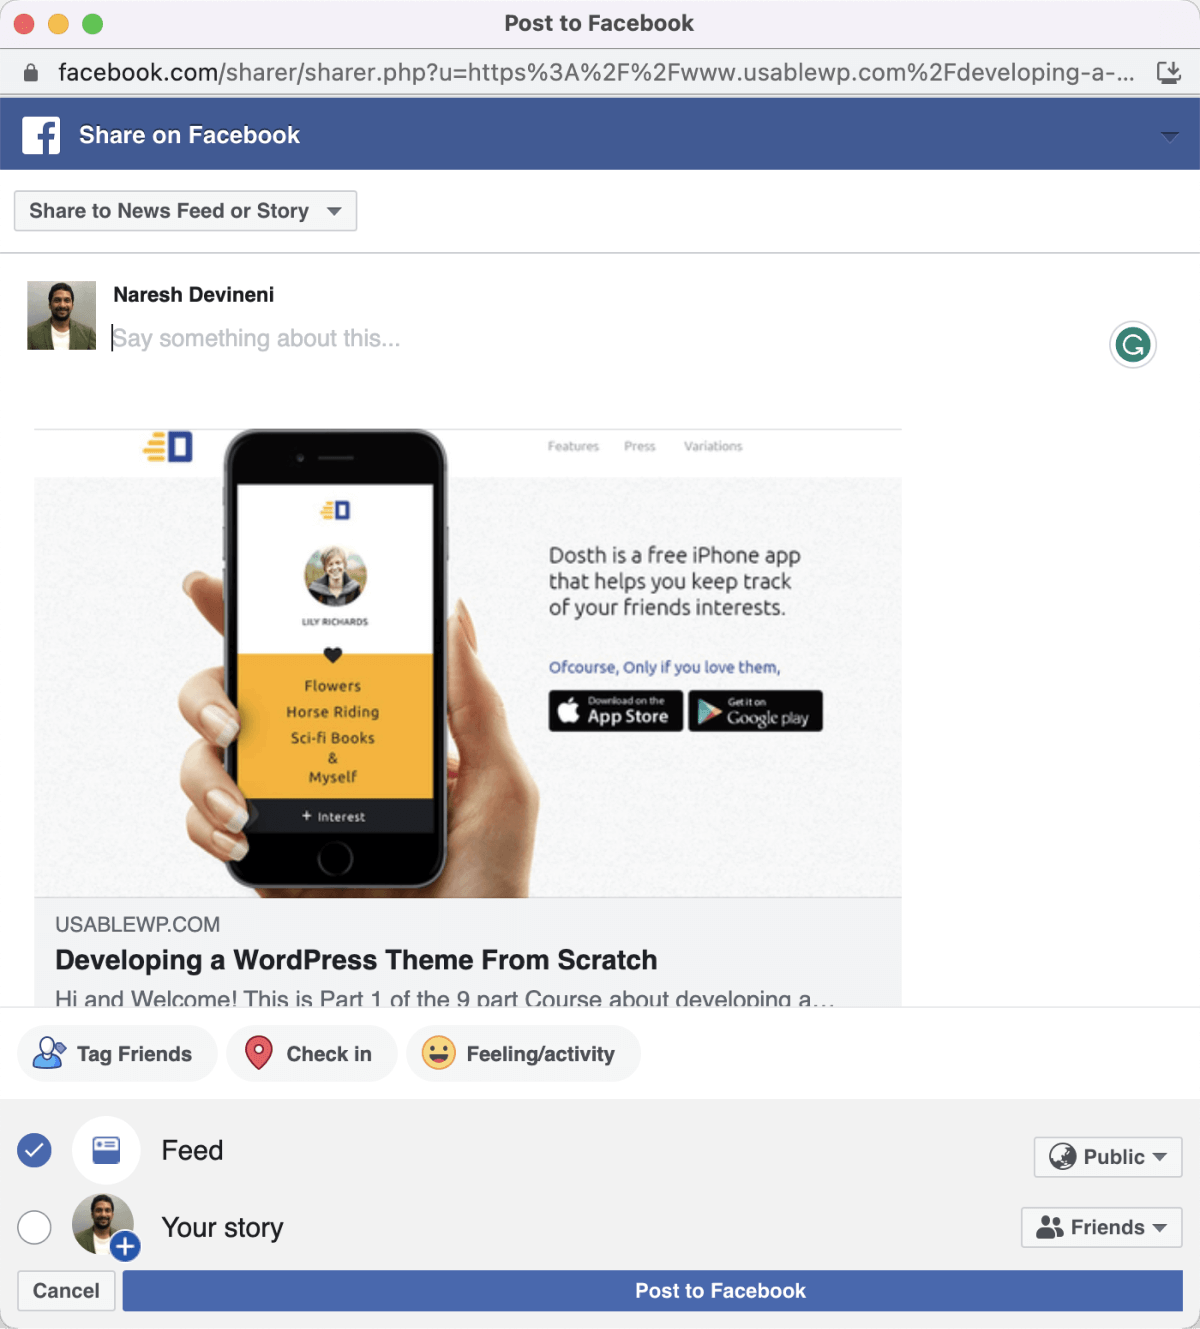Click the App Store badge in the preview
The image size is (1200, 1329).
pyautogui.click(x=616, y=711)
